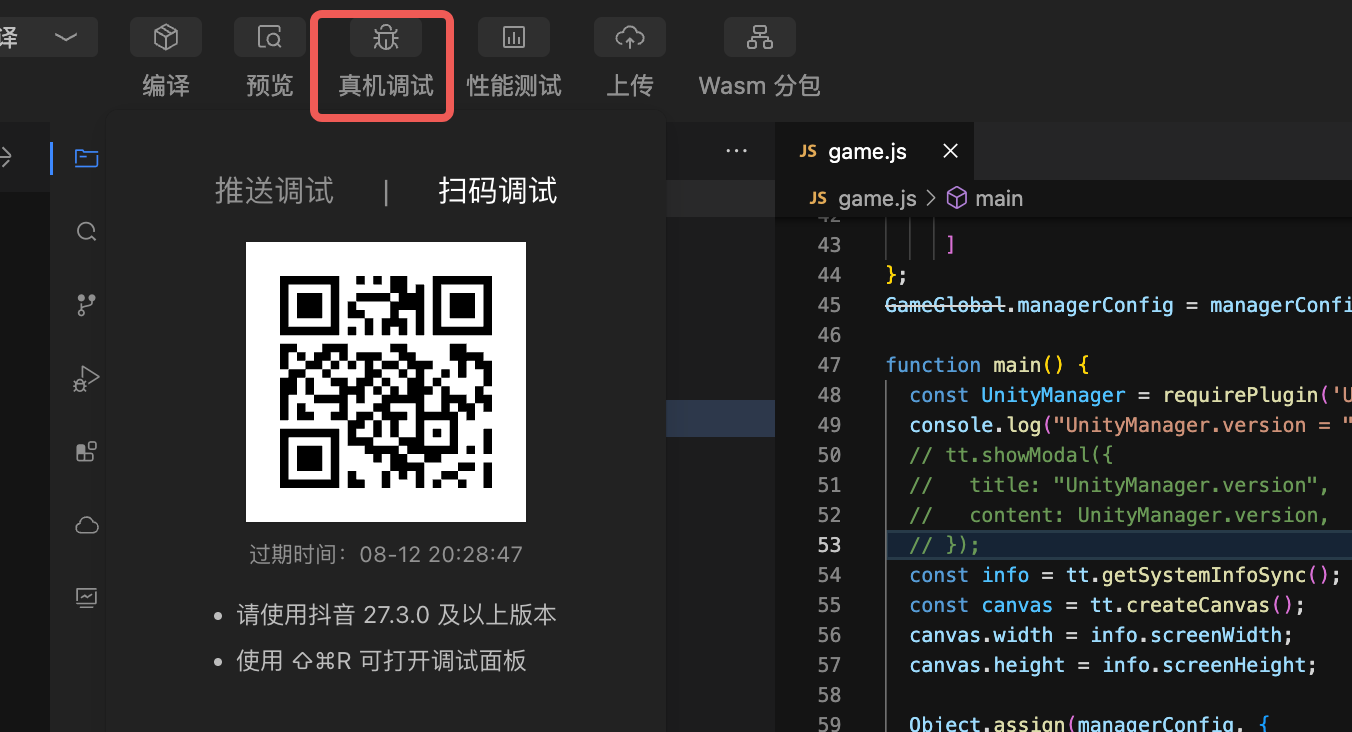Click the 上传 cloud upload icon
This screenshot has width=1352, height=732.
(630, 38)
